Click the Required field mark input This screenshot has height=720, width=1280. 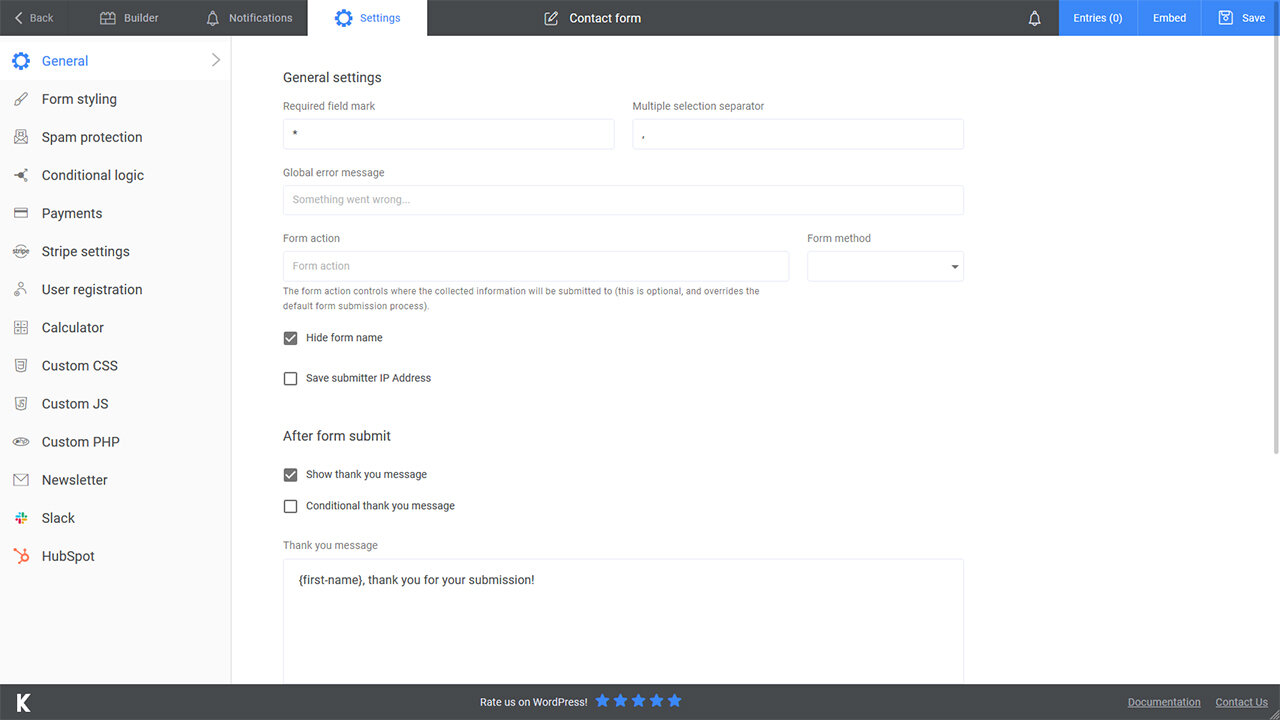(449, 134)
